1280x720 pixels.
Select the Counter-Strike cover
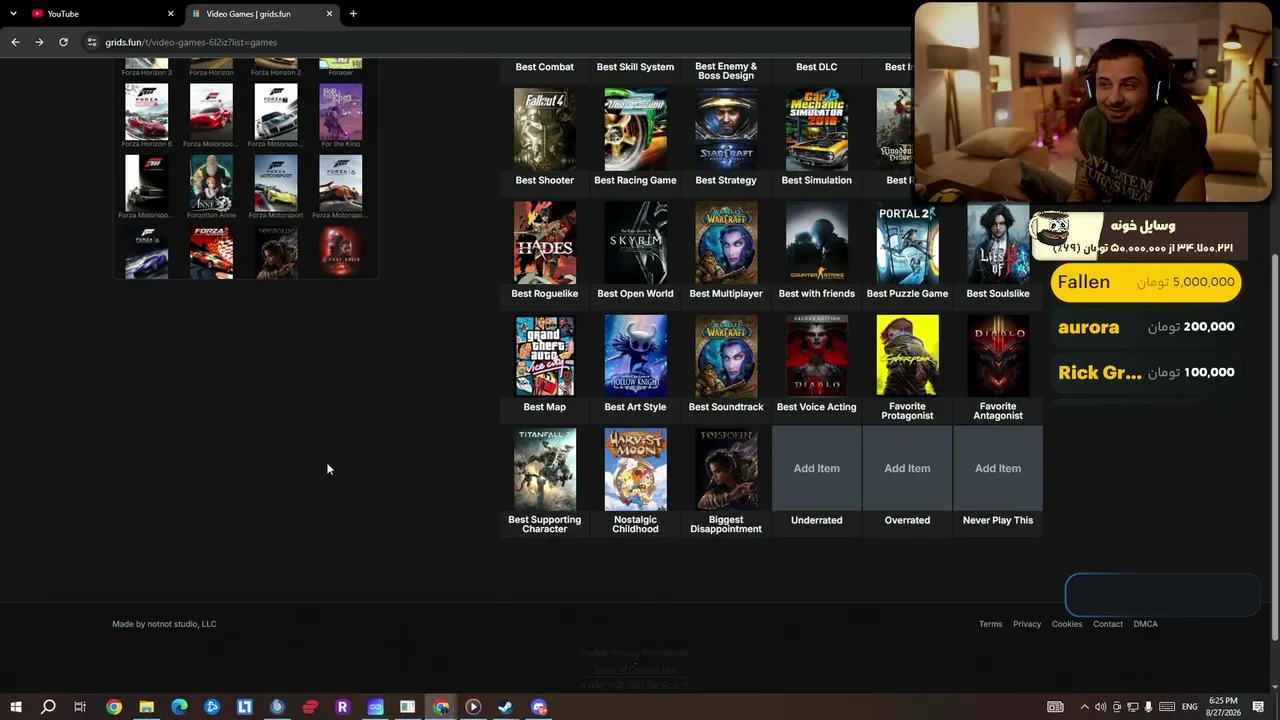[817, 243]
